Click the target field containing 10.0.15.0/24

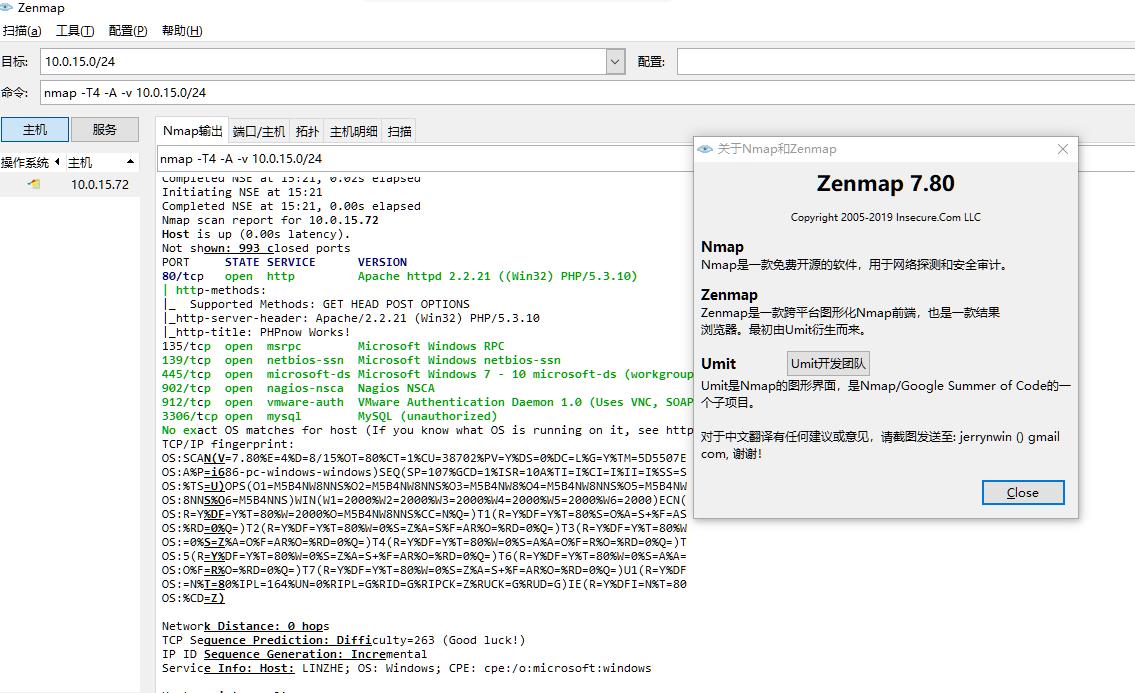coord(323,62)
